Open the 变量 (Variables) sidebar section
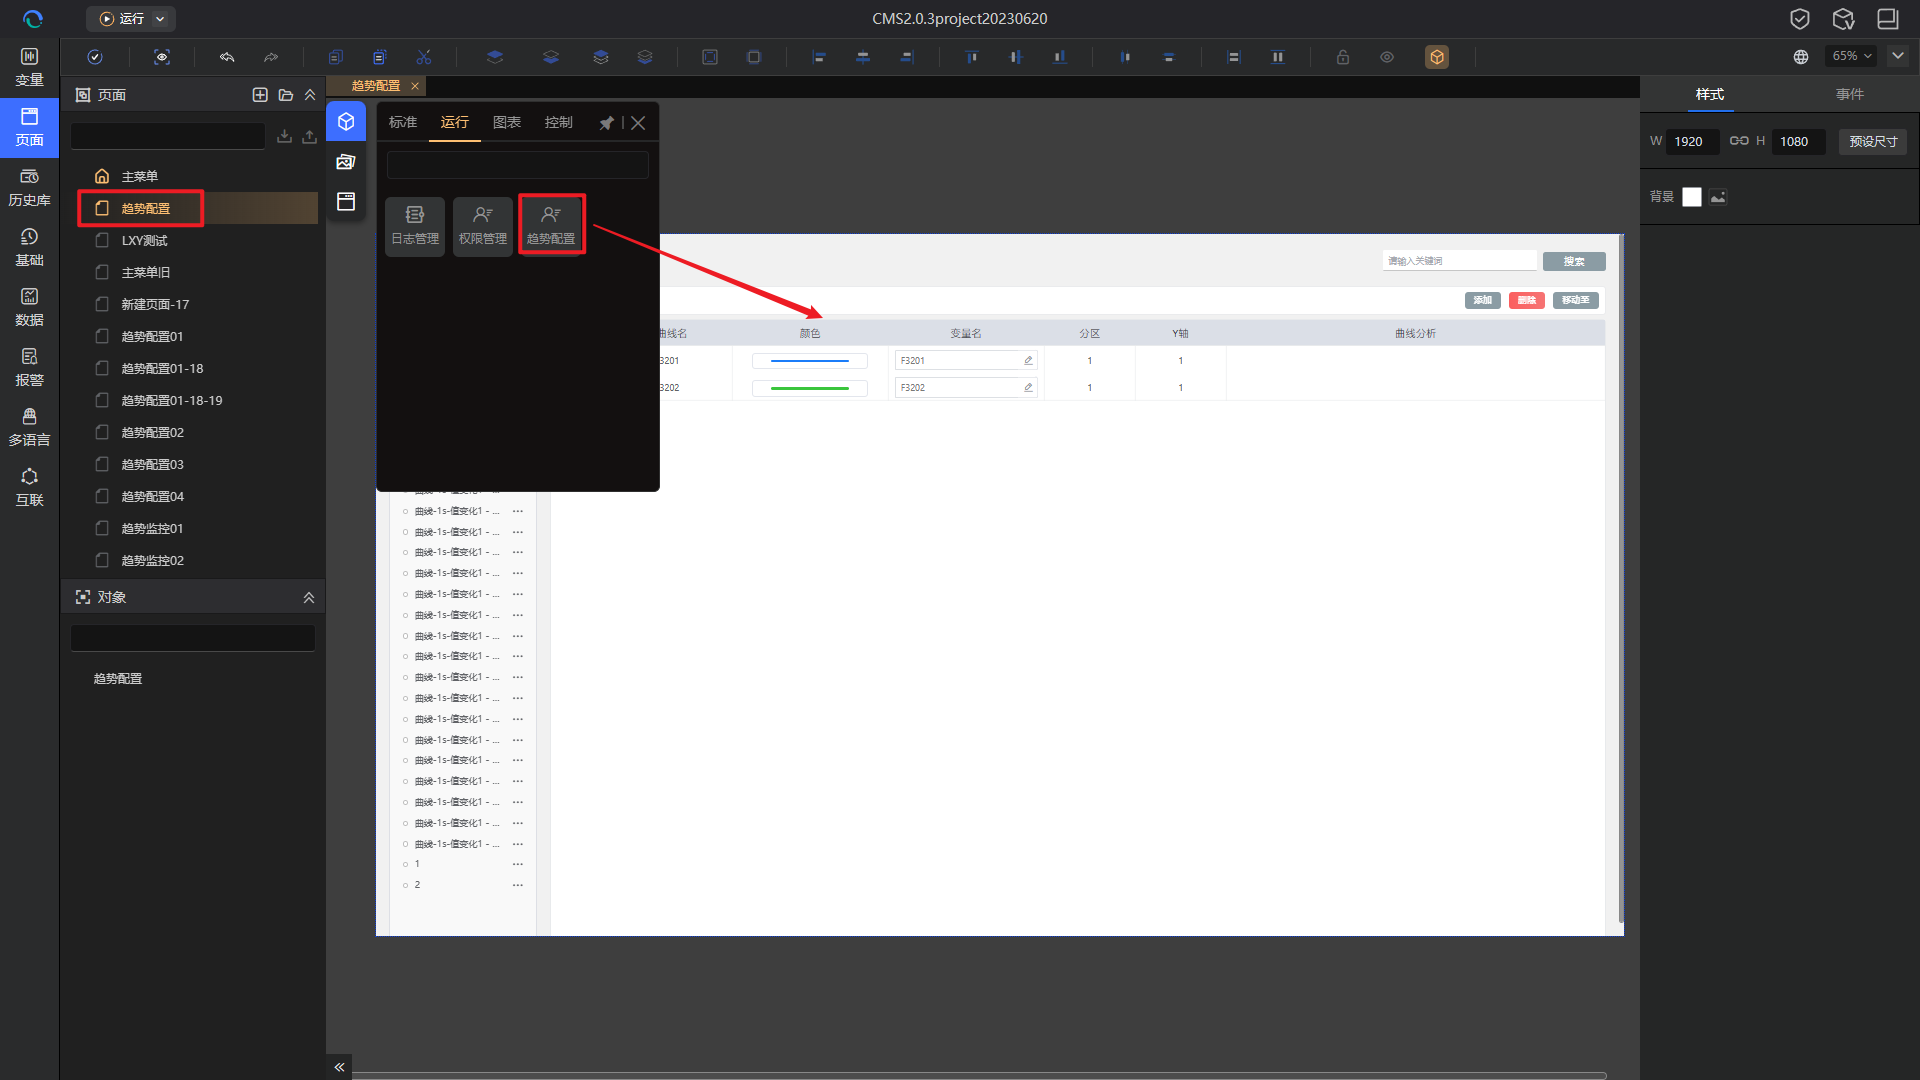Screen dimensions: 1920x1080 click(29, 66)
